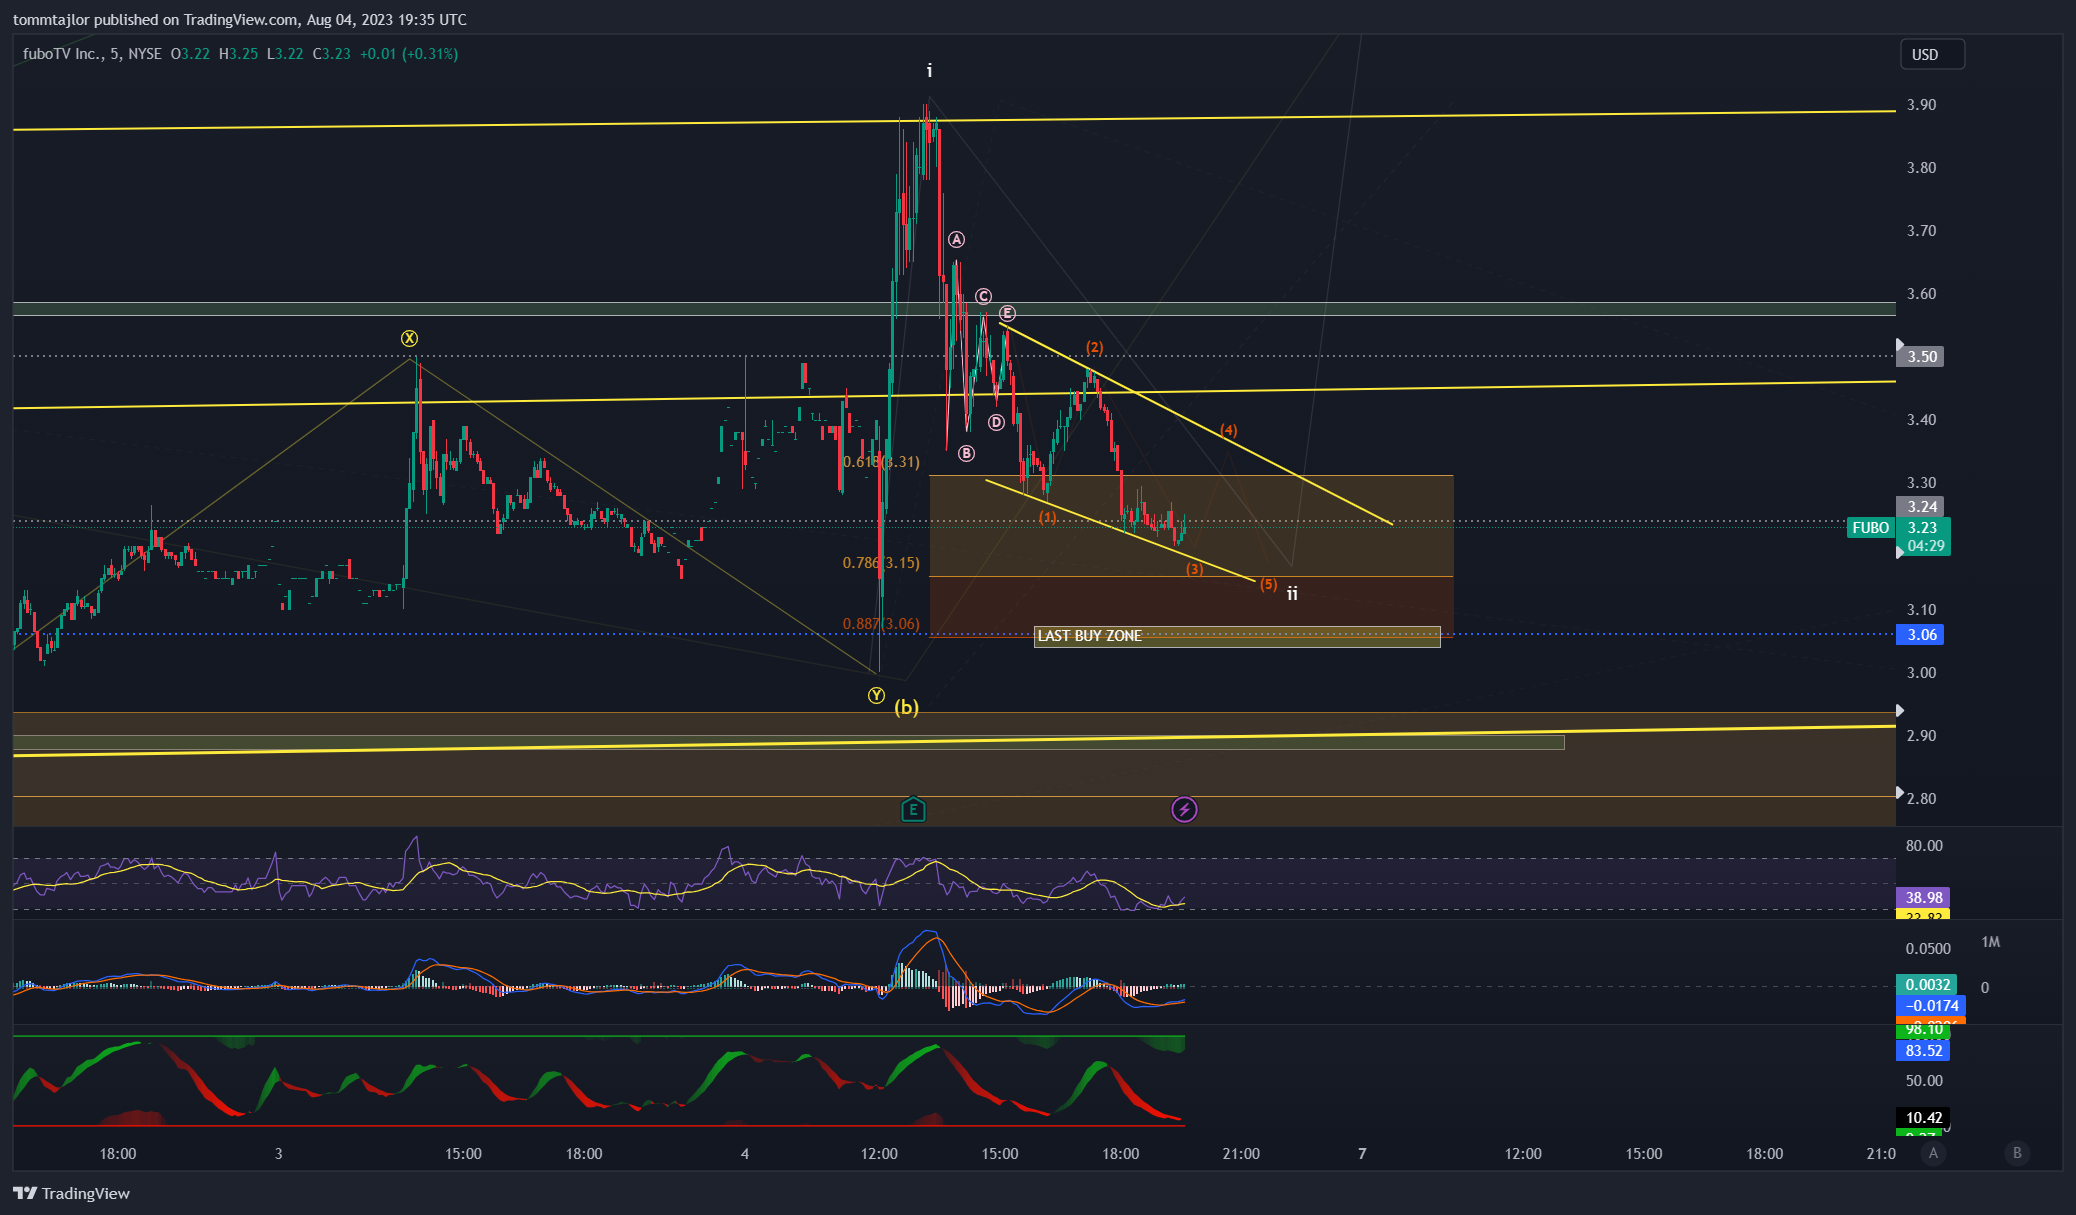This screenshot has width=2076, height=1215.
Task: Click the 3.90 price axis label
Action: tap(1921, 104)
